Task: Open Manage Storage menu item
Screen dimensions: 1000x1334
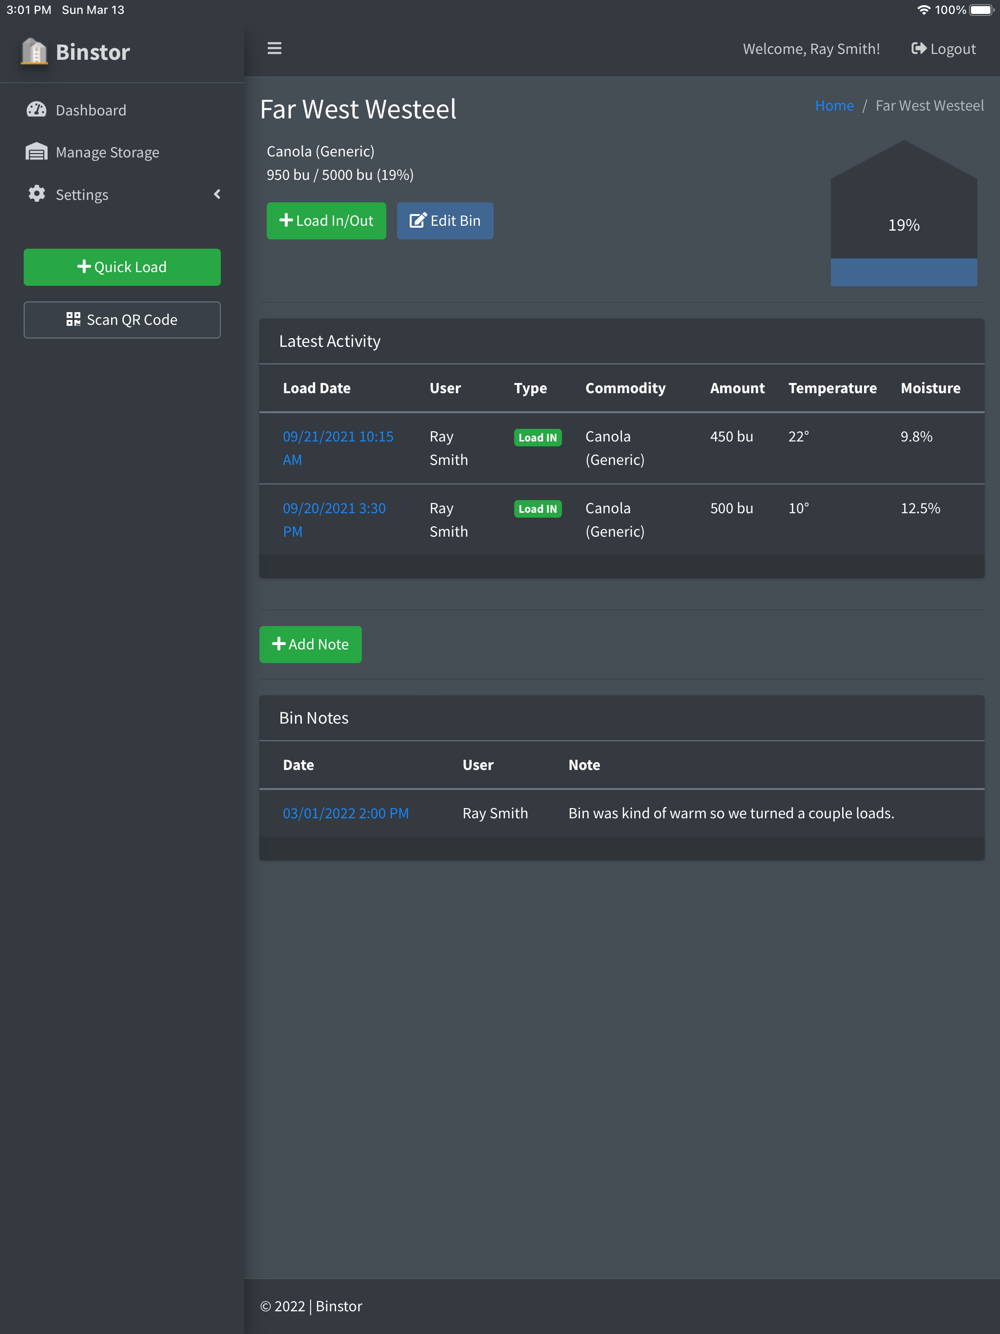Action: click(107, 152)
